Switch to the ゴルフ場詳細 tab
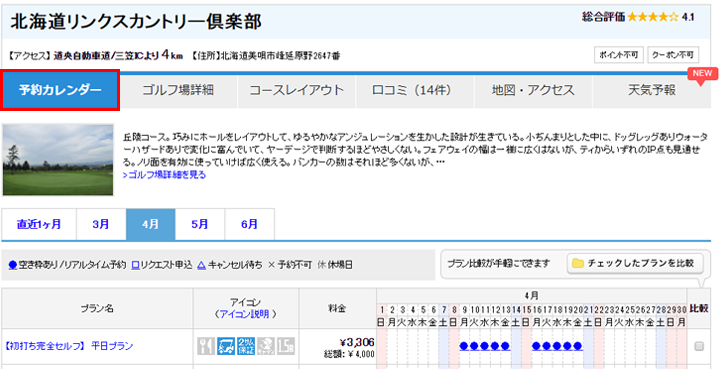The image size is (720, 369). 178,90
